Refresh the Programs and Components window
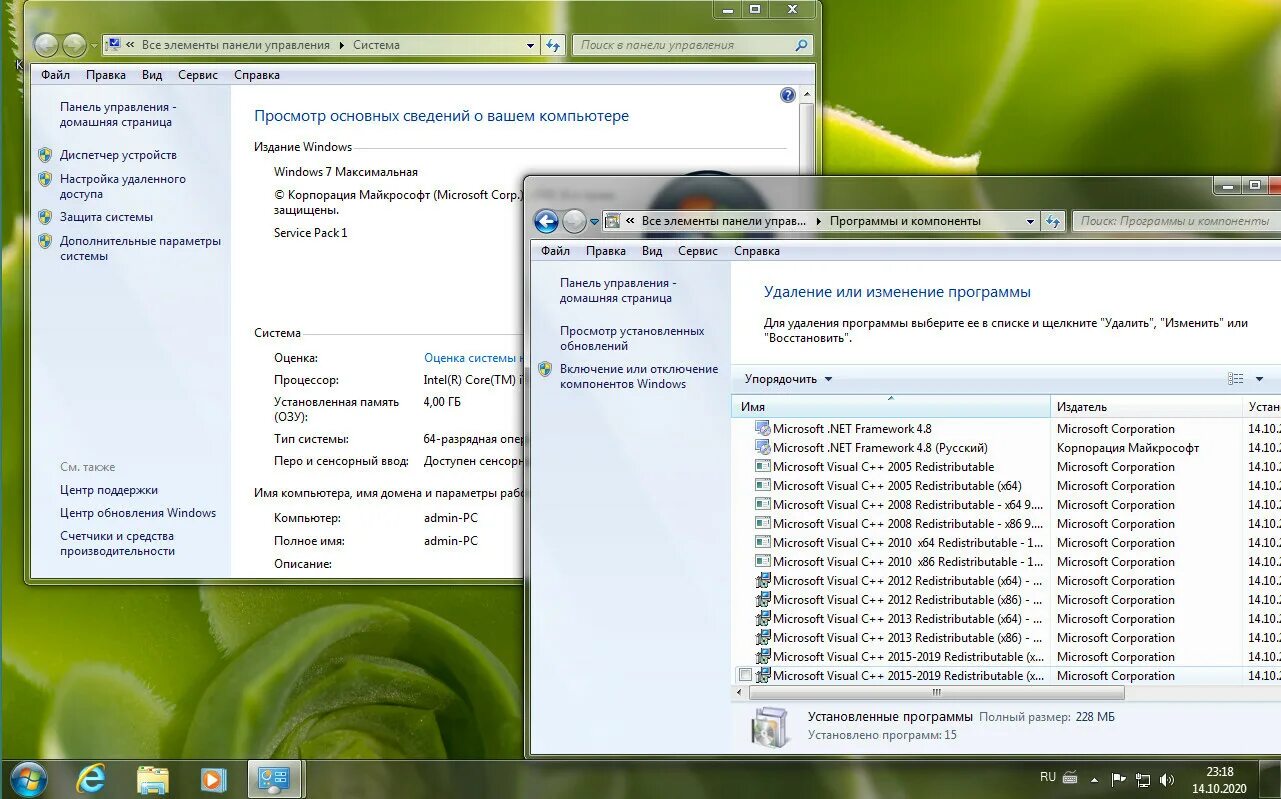This screenshot has width=1281, height=799. coord(1052,221)
